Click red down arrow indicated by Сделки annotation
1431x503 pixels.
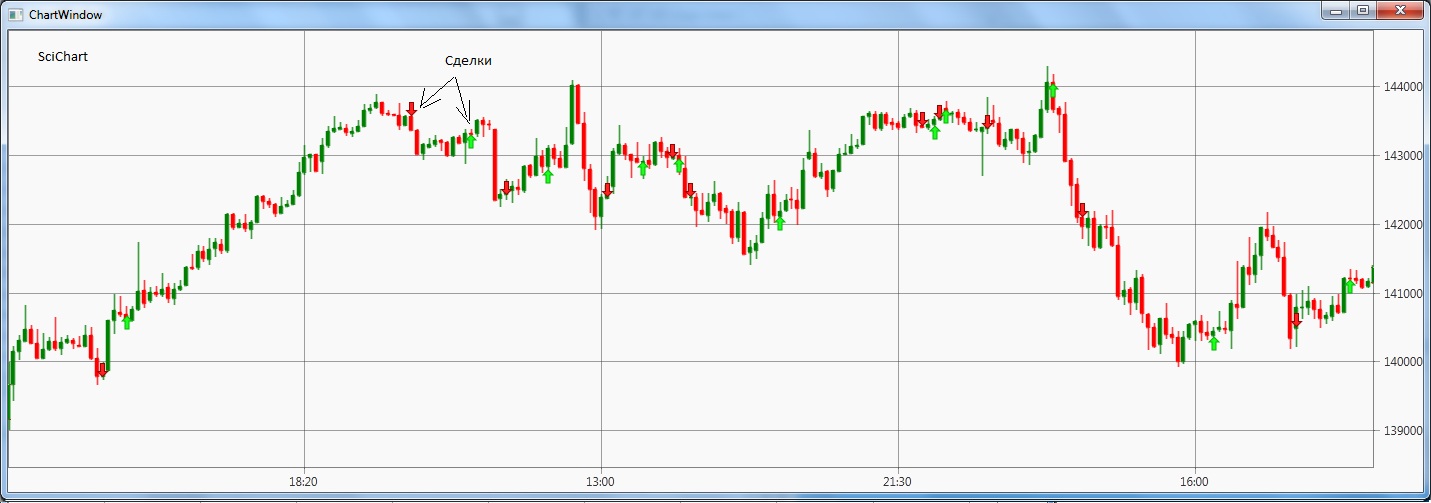(x=411, y=109)
